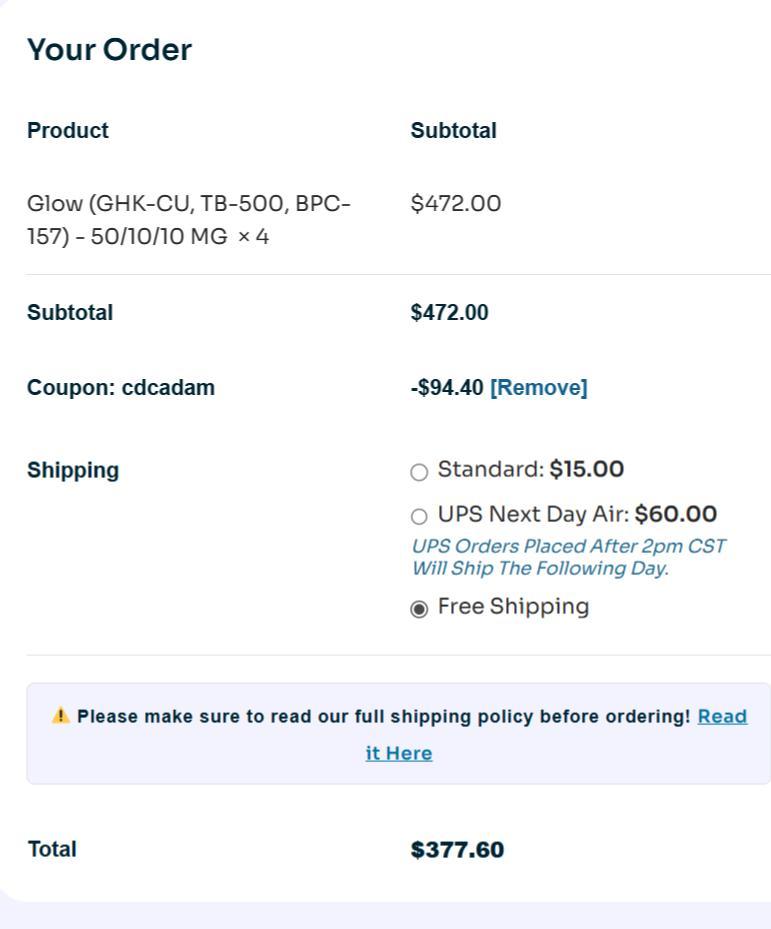Click the Product column header
771x929 pixels.
67,131
